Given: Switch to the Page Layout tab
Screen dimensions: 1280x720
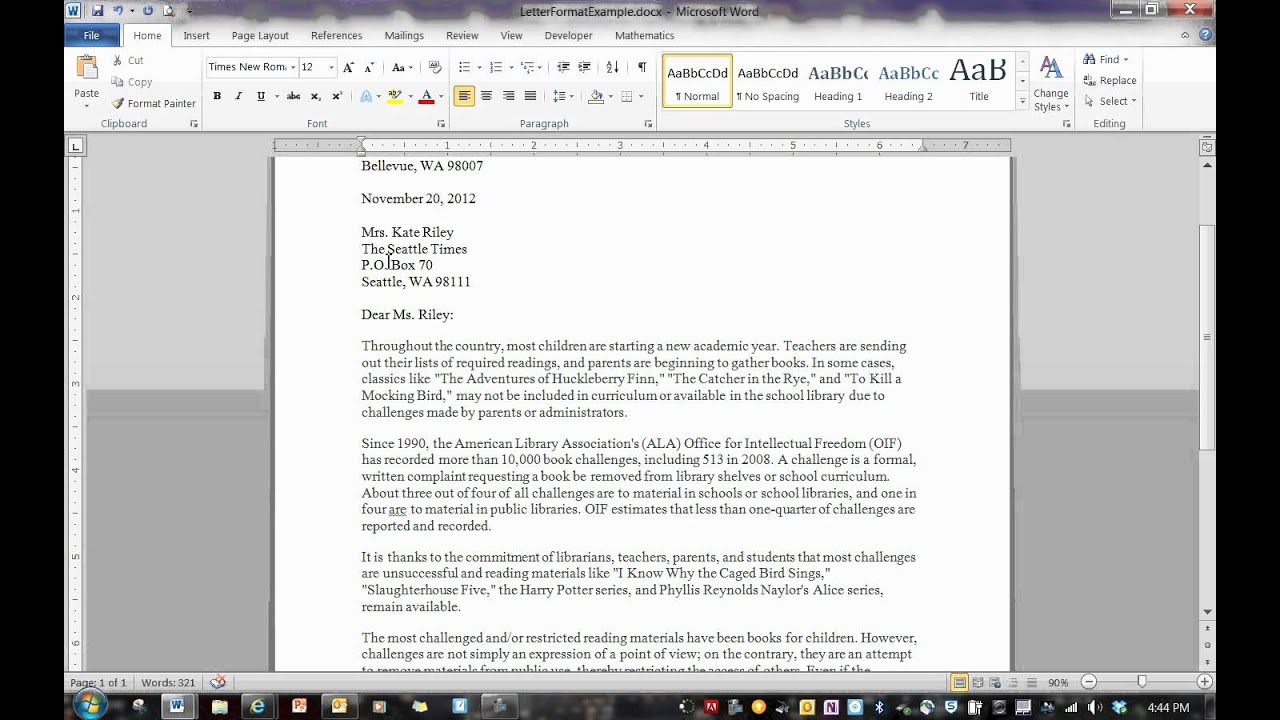Looking at the screenshot, I should (x=260, y=35).
